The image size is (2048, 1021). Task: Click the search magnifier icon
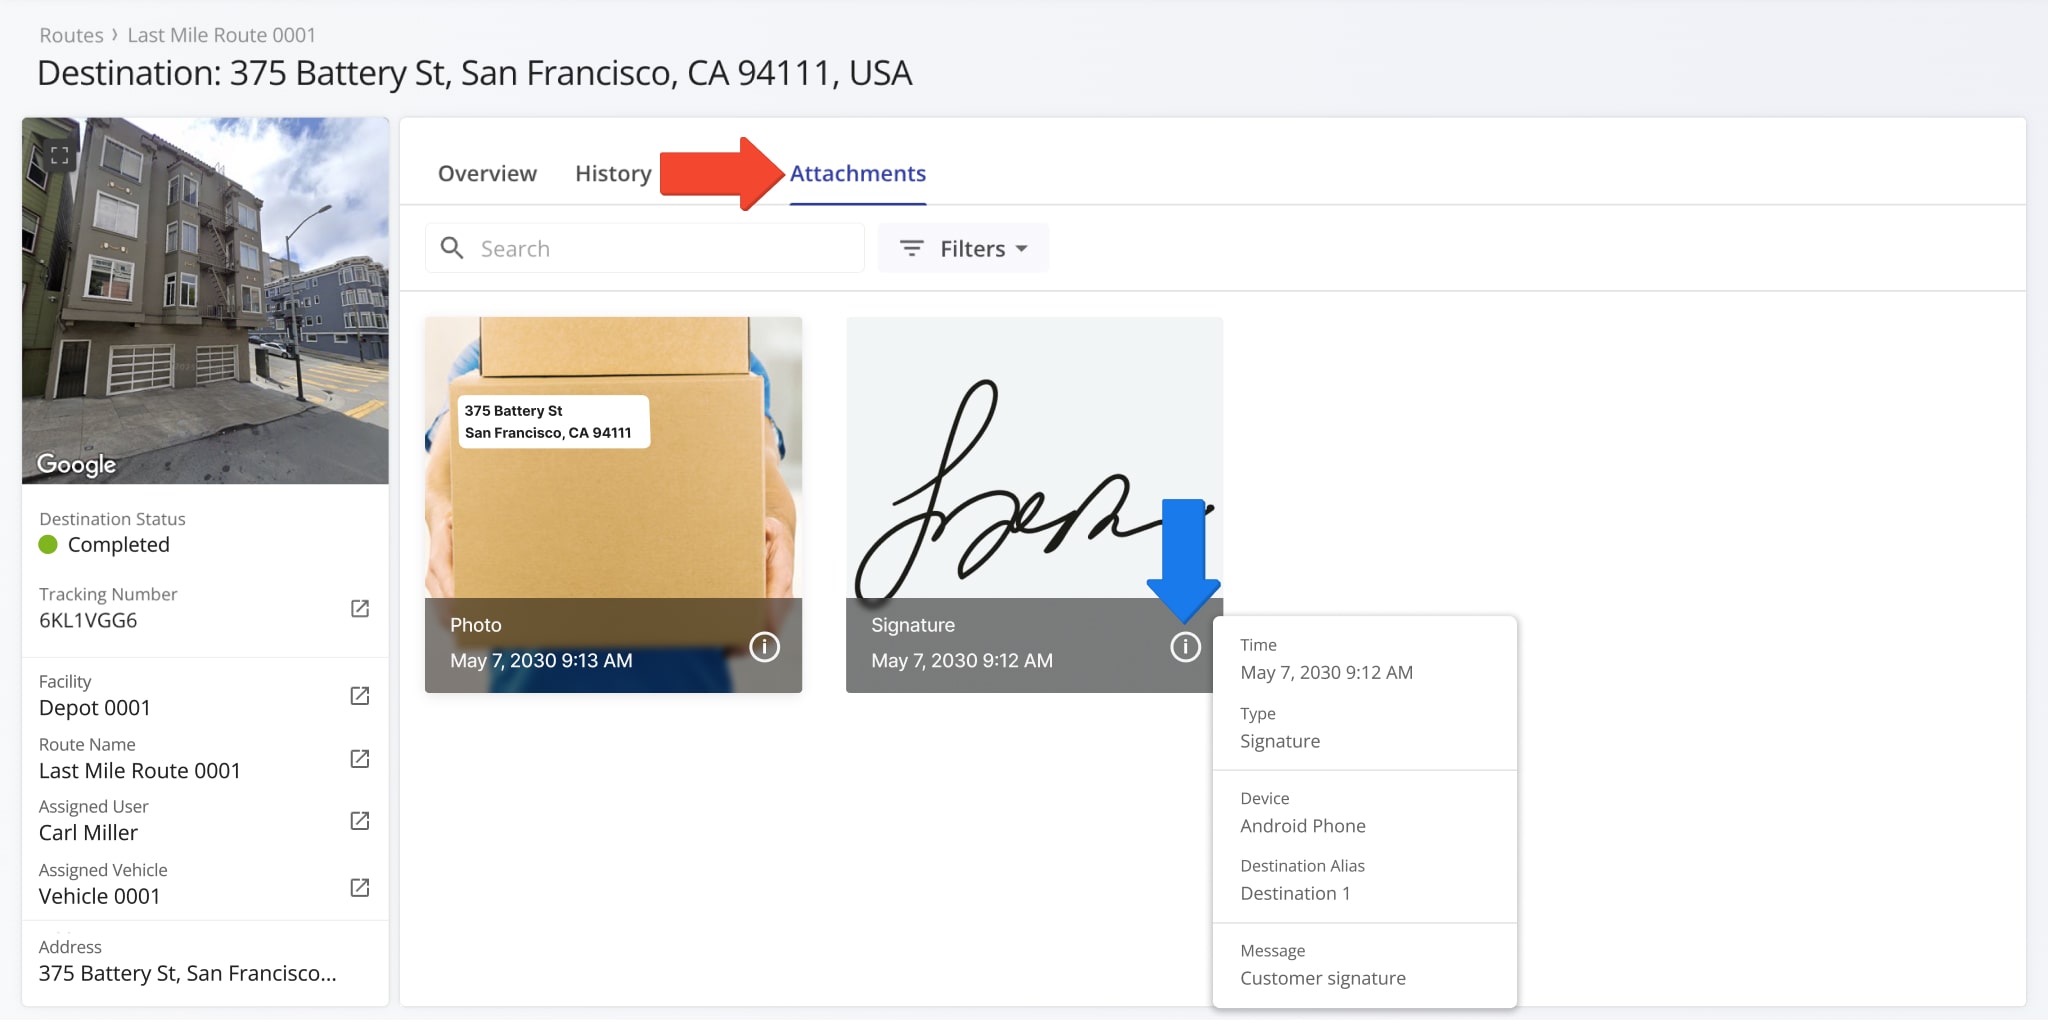point(452,248)
